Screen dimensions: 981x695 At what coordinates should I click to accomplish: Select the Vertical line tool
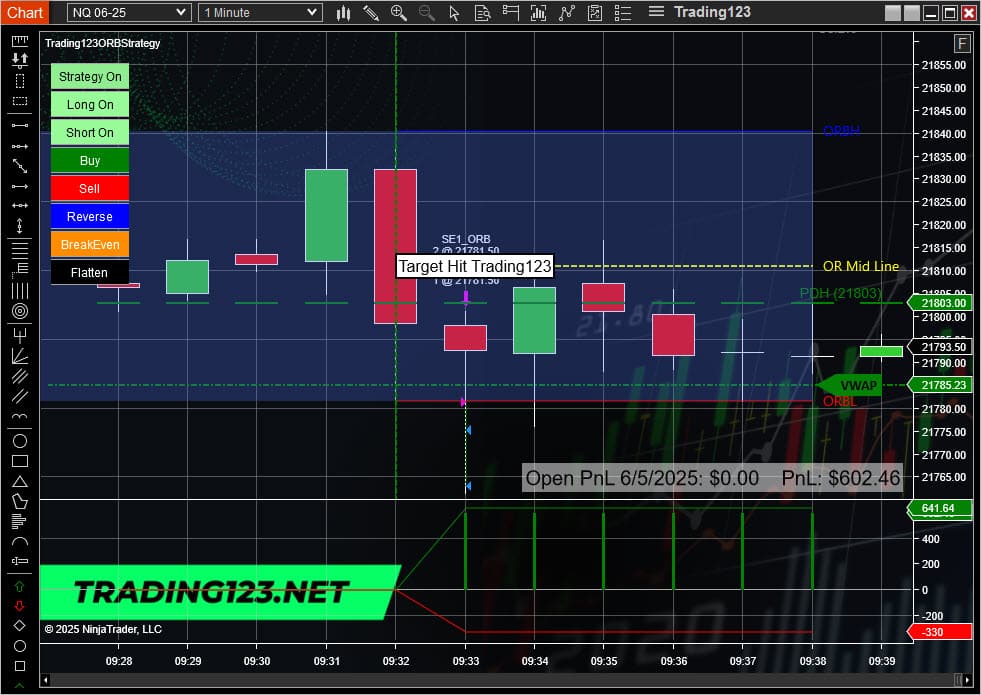pyautogui.click(x=20, y=226)
